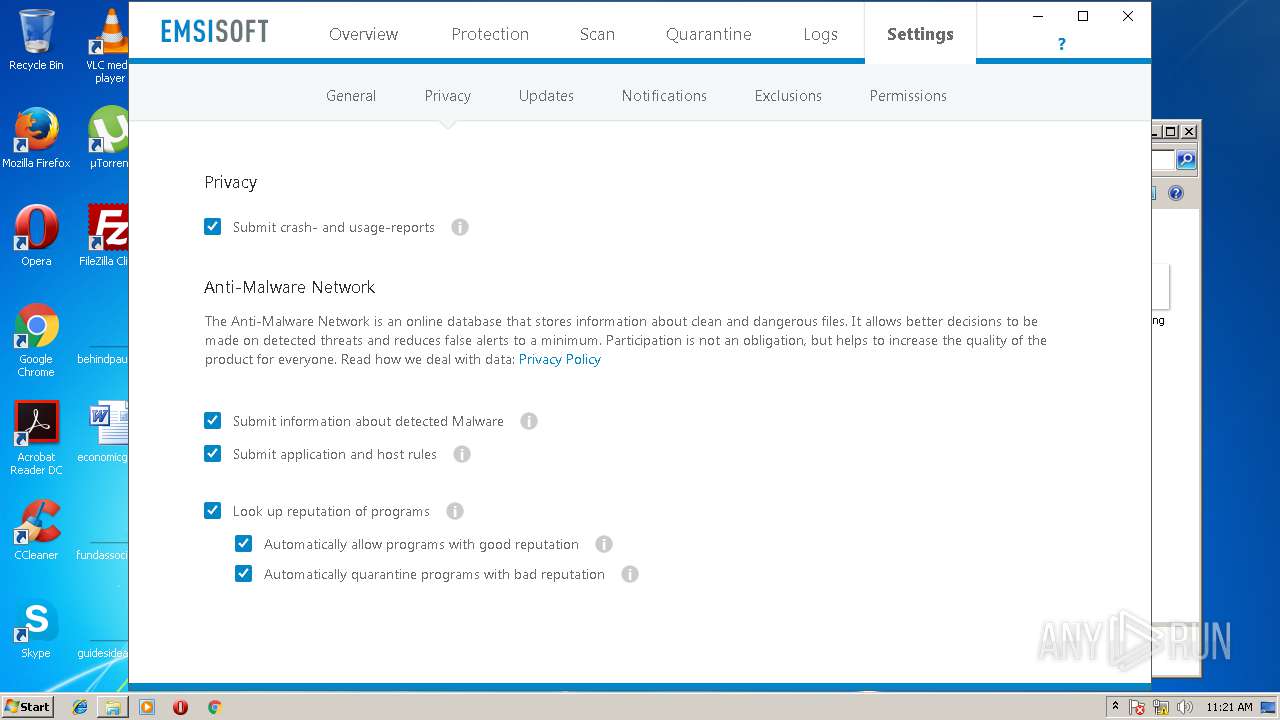Click the Chrome icon in taskbar
The width and height of the screenshot is (1280, 720).
coord(214,707)
